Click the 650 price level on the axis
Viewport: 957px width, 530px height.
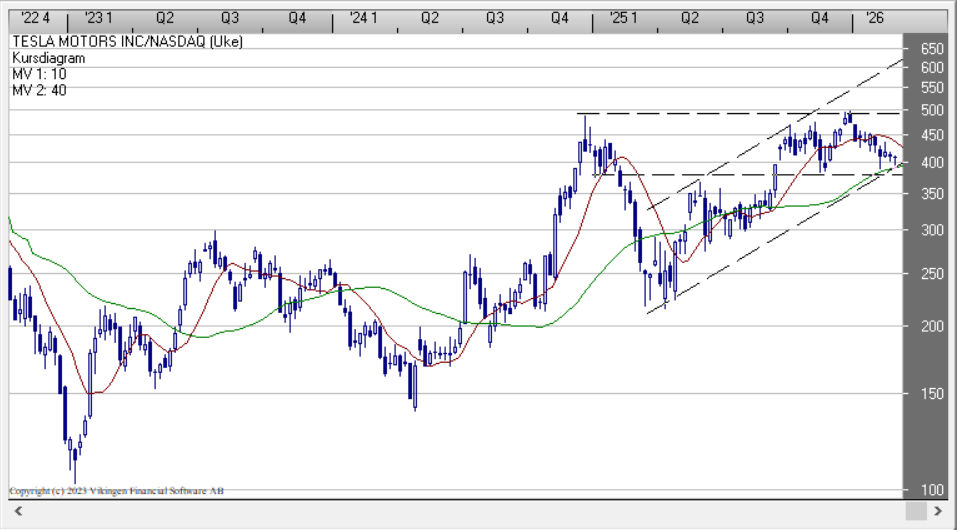point(931,48)
